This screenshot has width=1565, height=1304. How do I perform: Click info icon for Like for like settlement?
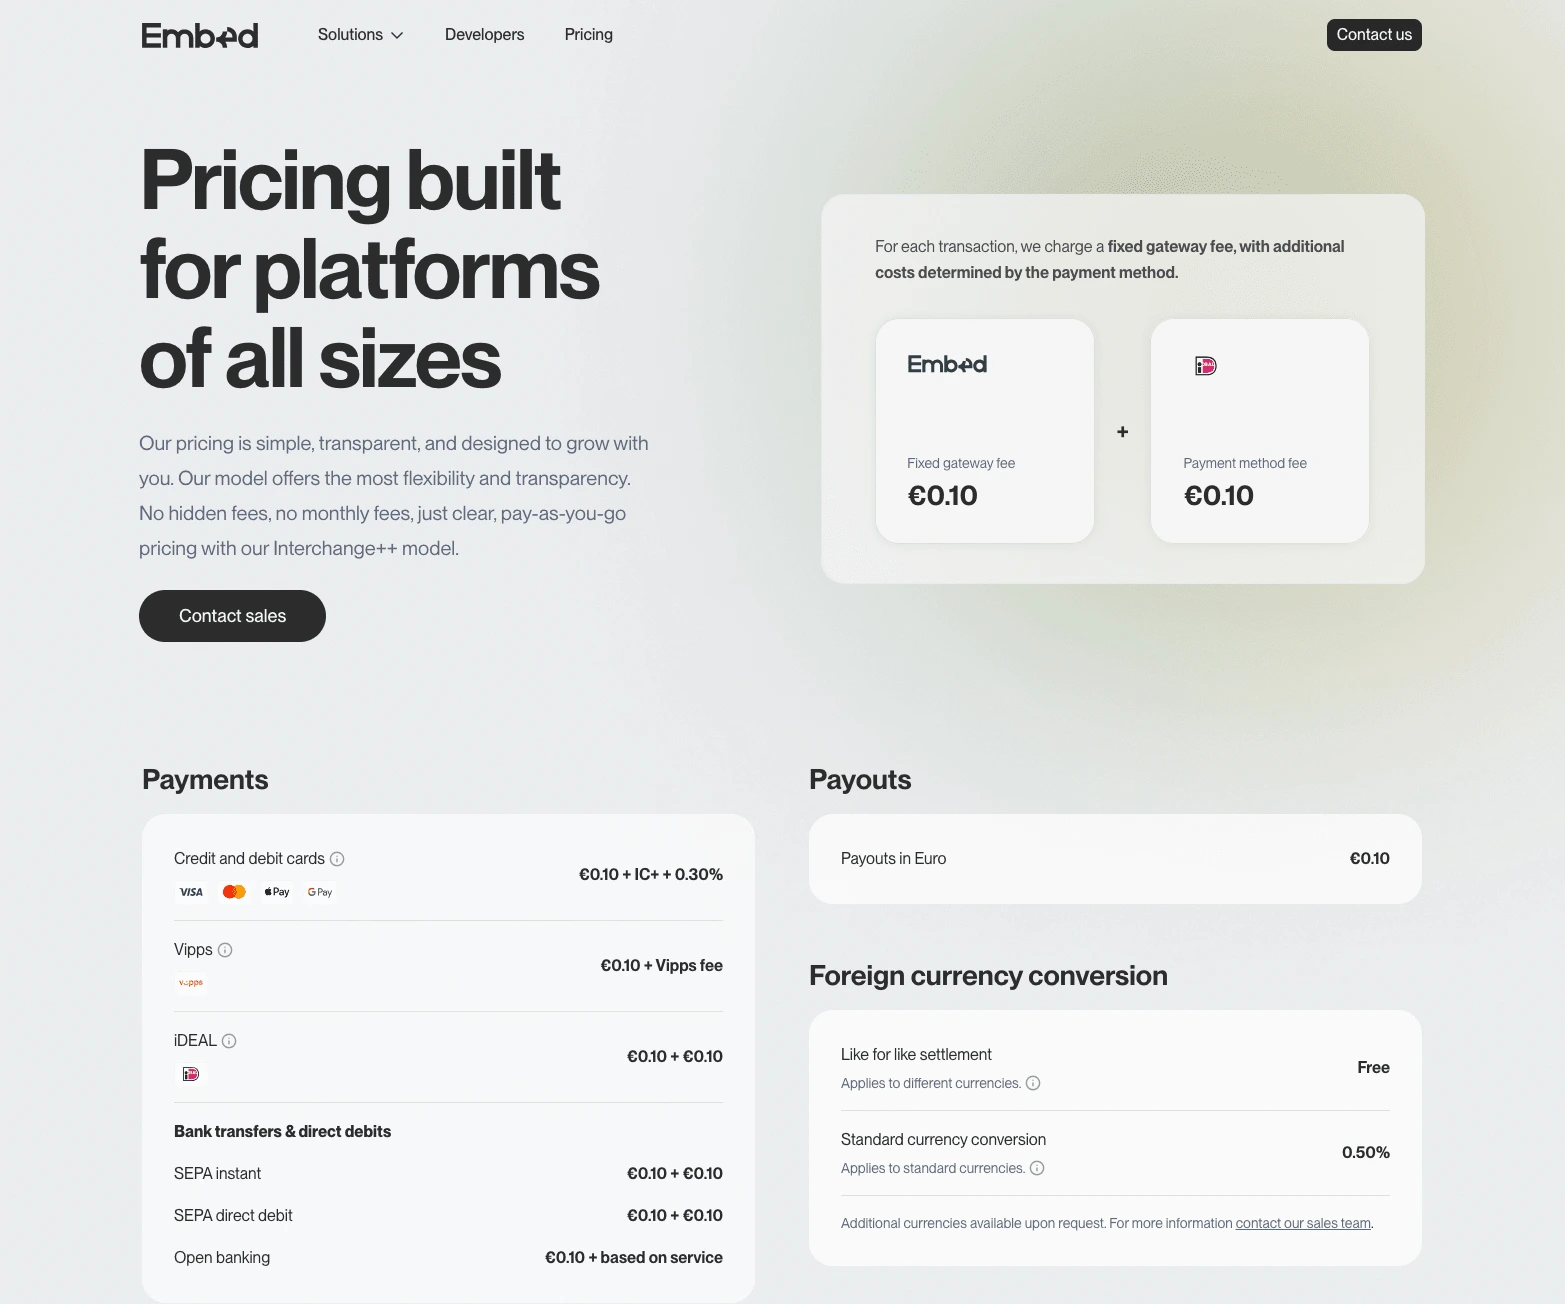pos(1033,1083)
